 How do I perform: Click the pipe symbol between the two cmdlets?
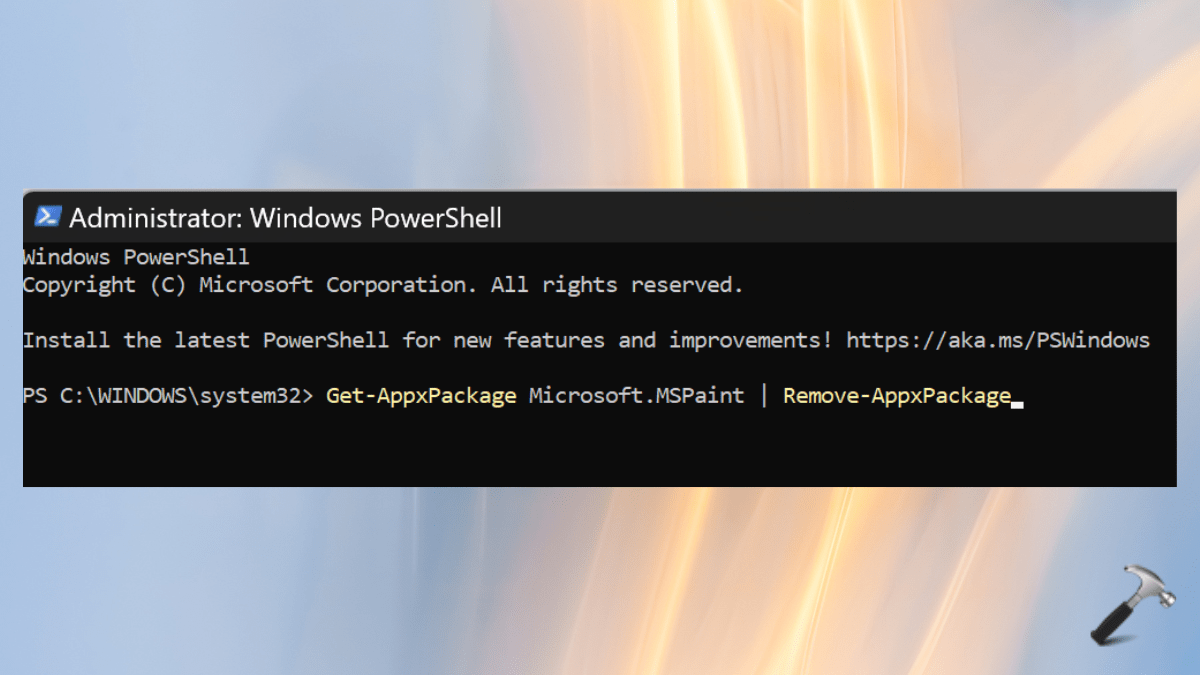click(765, 395)
